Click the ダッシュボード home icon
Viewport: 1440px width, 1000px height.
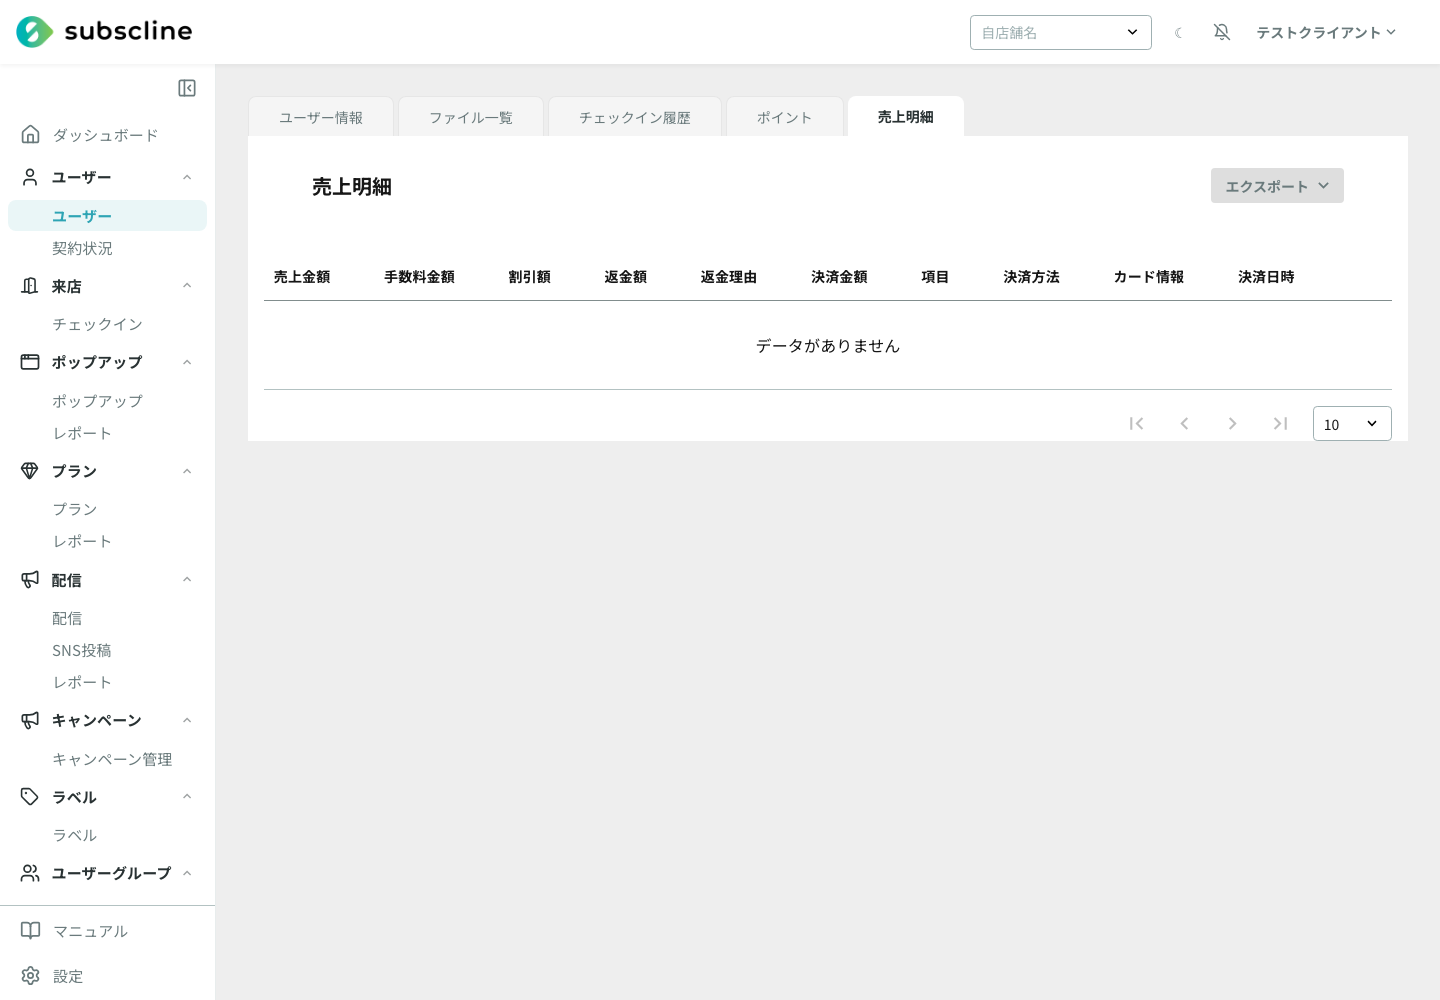coord(31,134)
